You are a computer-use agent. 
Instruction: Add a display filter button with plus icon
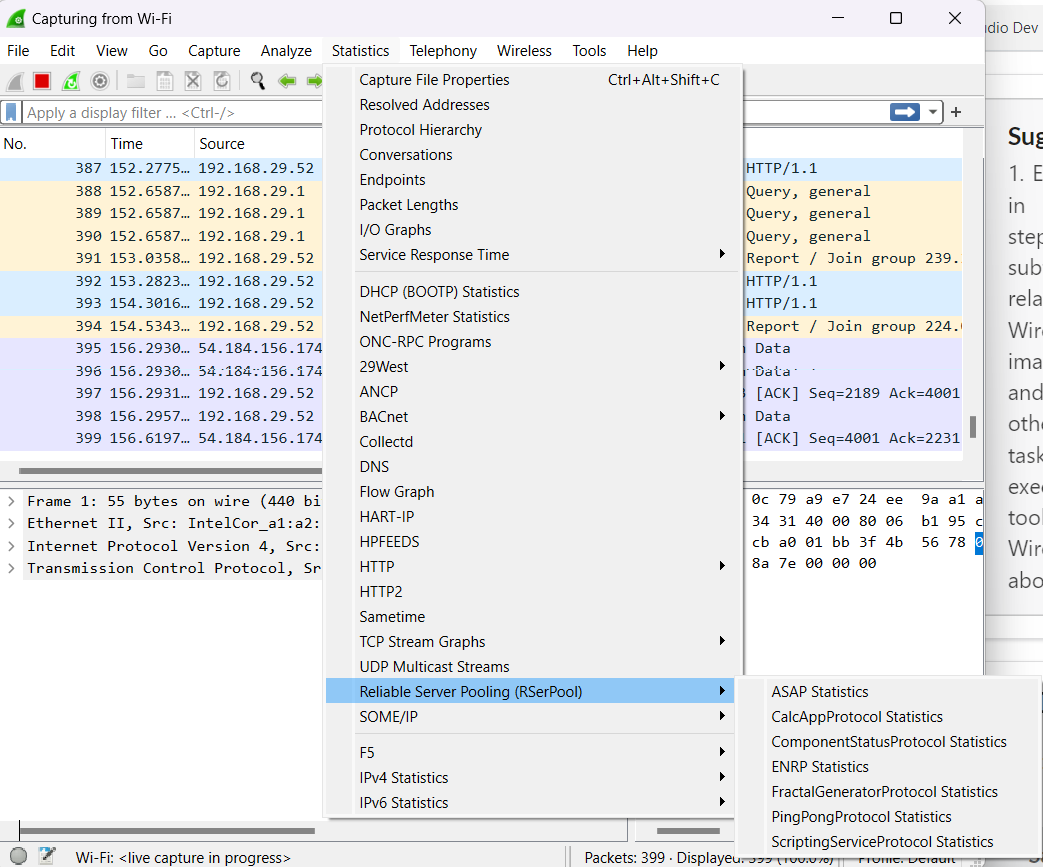point(956,112)
